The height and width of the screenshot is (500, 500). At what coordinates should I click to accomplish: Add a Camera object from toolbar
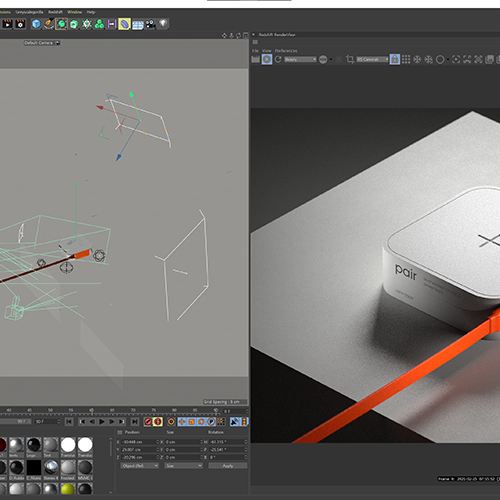tap(150, 24)
